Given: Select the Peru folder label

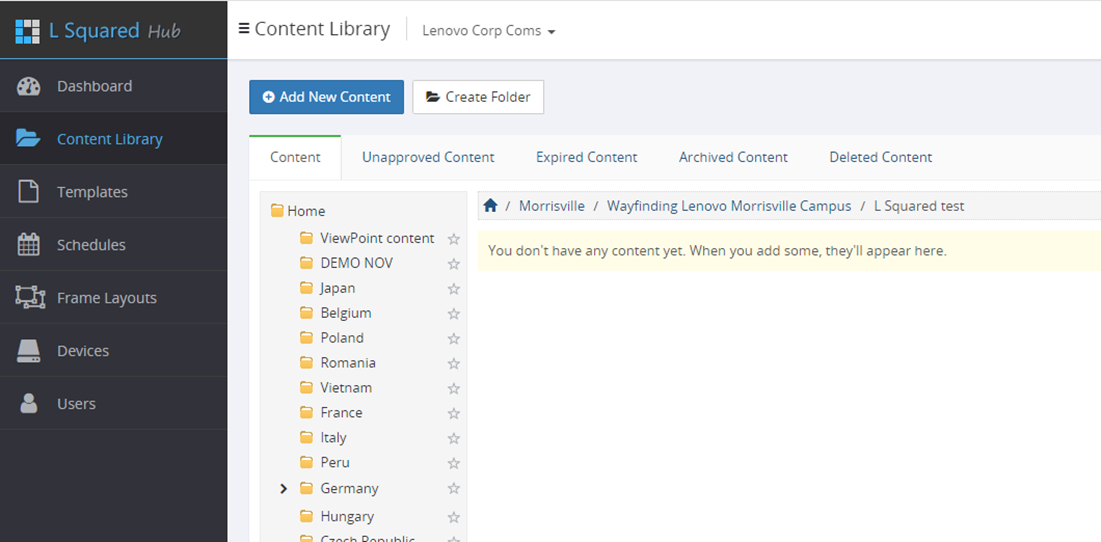Looking at the screenshot, I should (335, 463).
